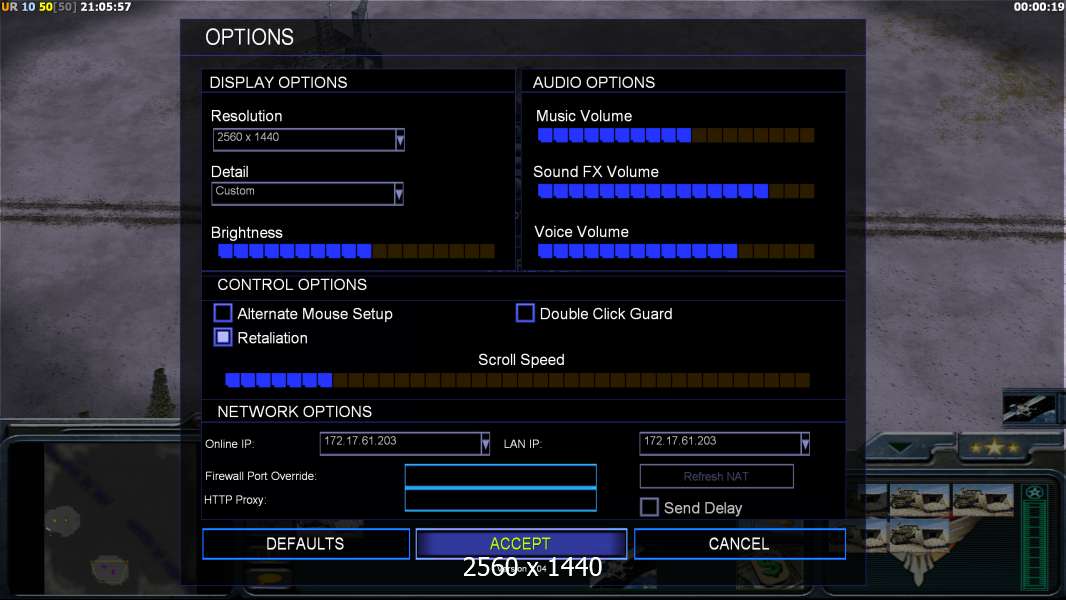This screenshot has height=600, width=1066.
Task: Expand the LAN IP dropdown arrow
Action: tap(805, 444)
